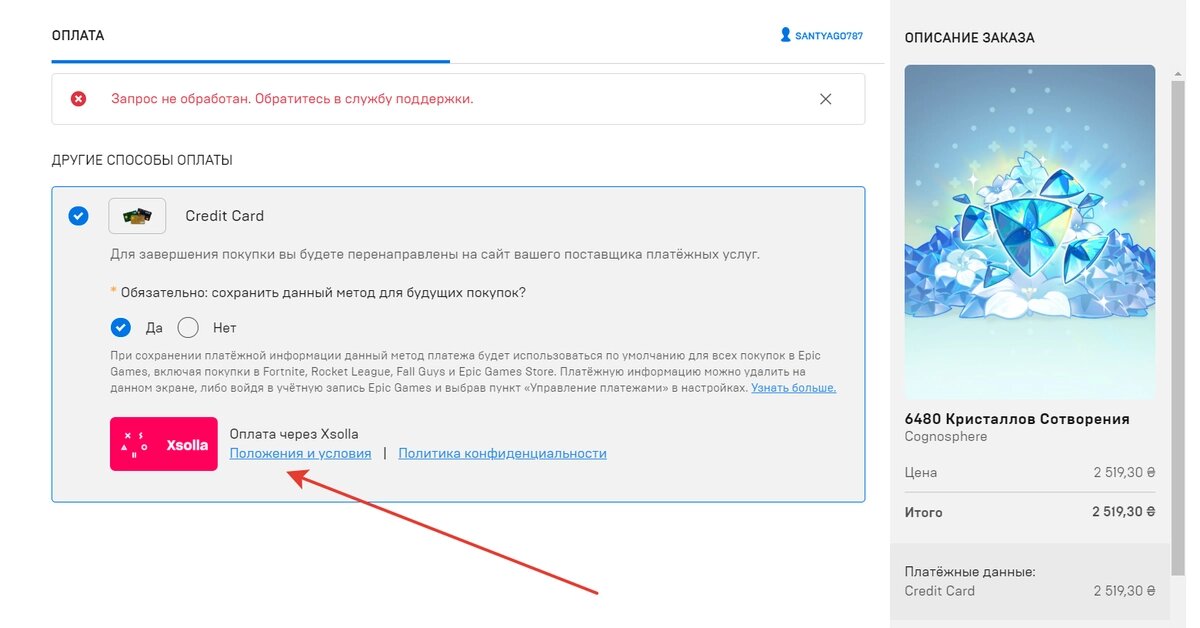Choose Да to save payment method

(121, 327)
